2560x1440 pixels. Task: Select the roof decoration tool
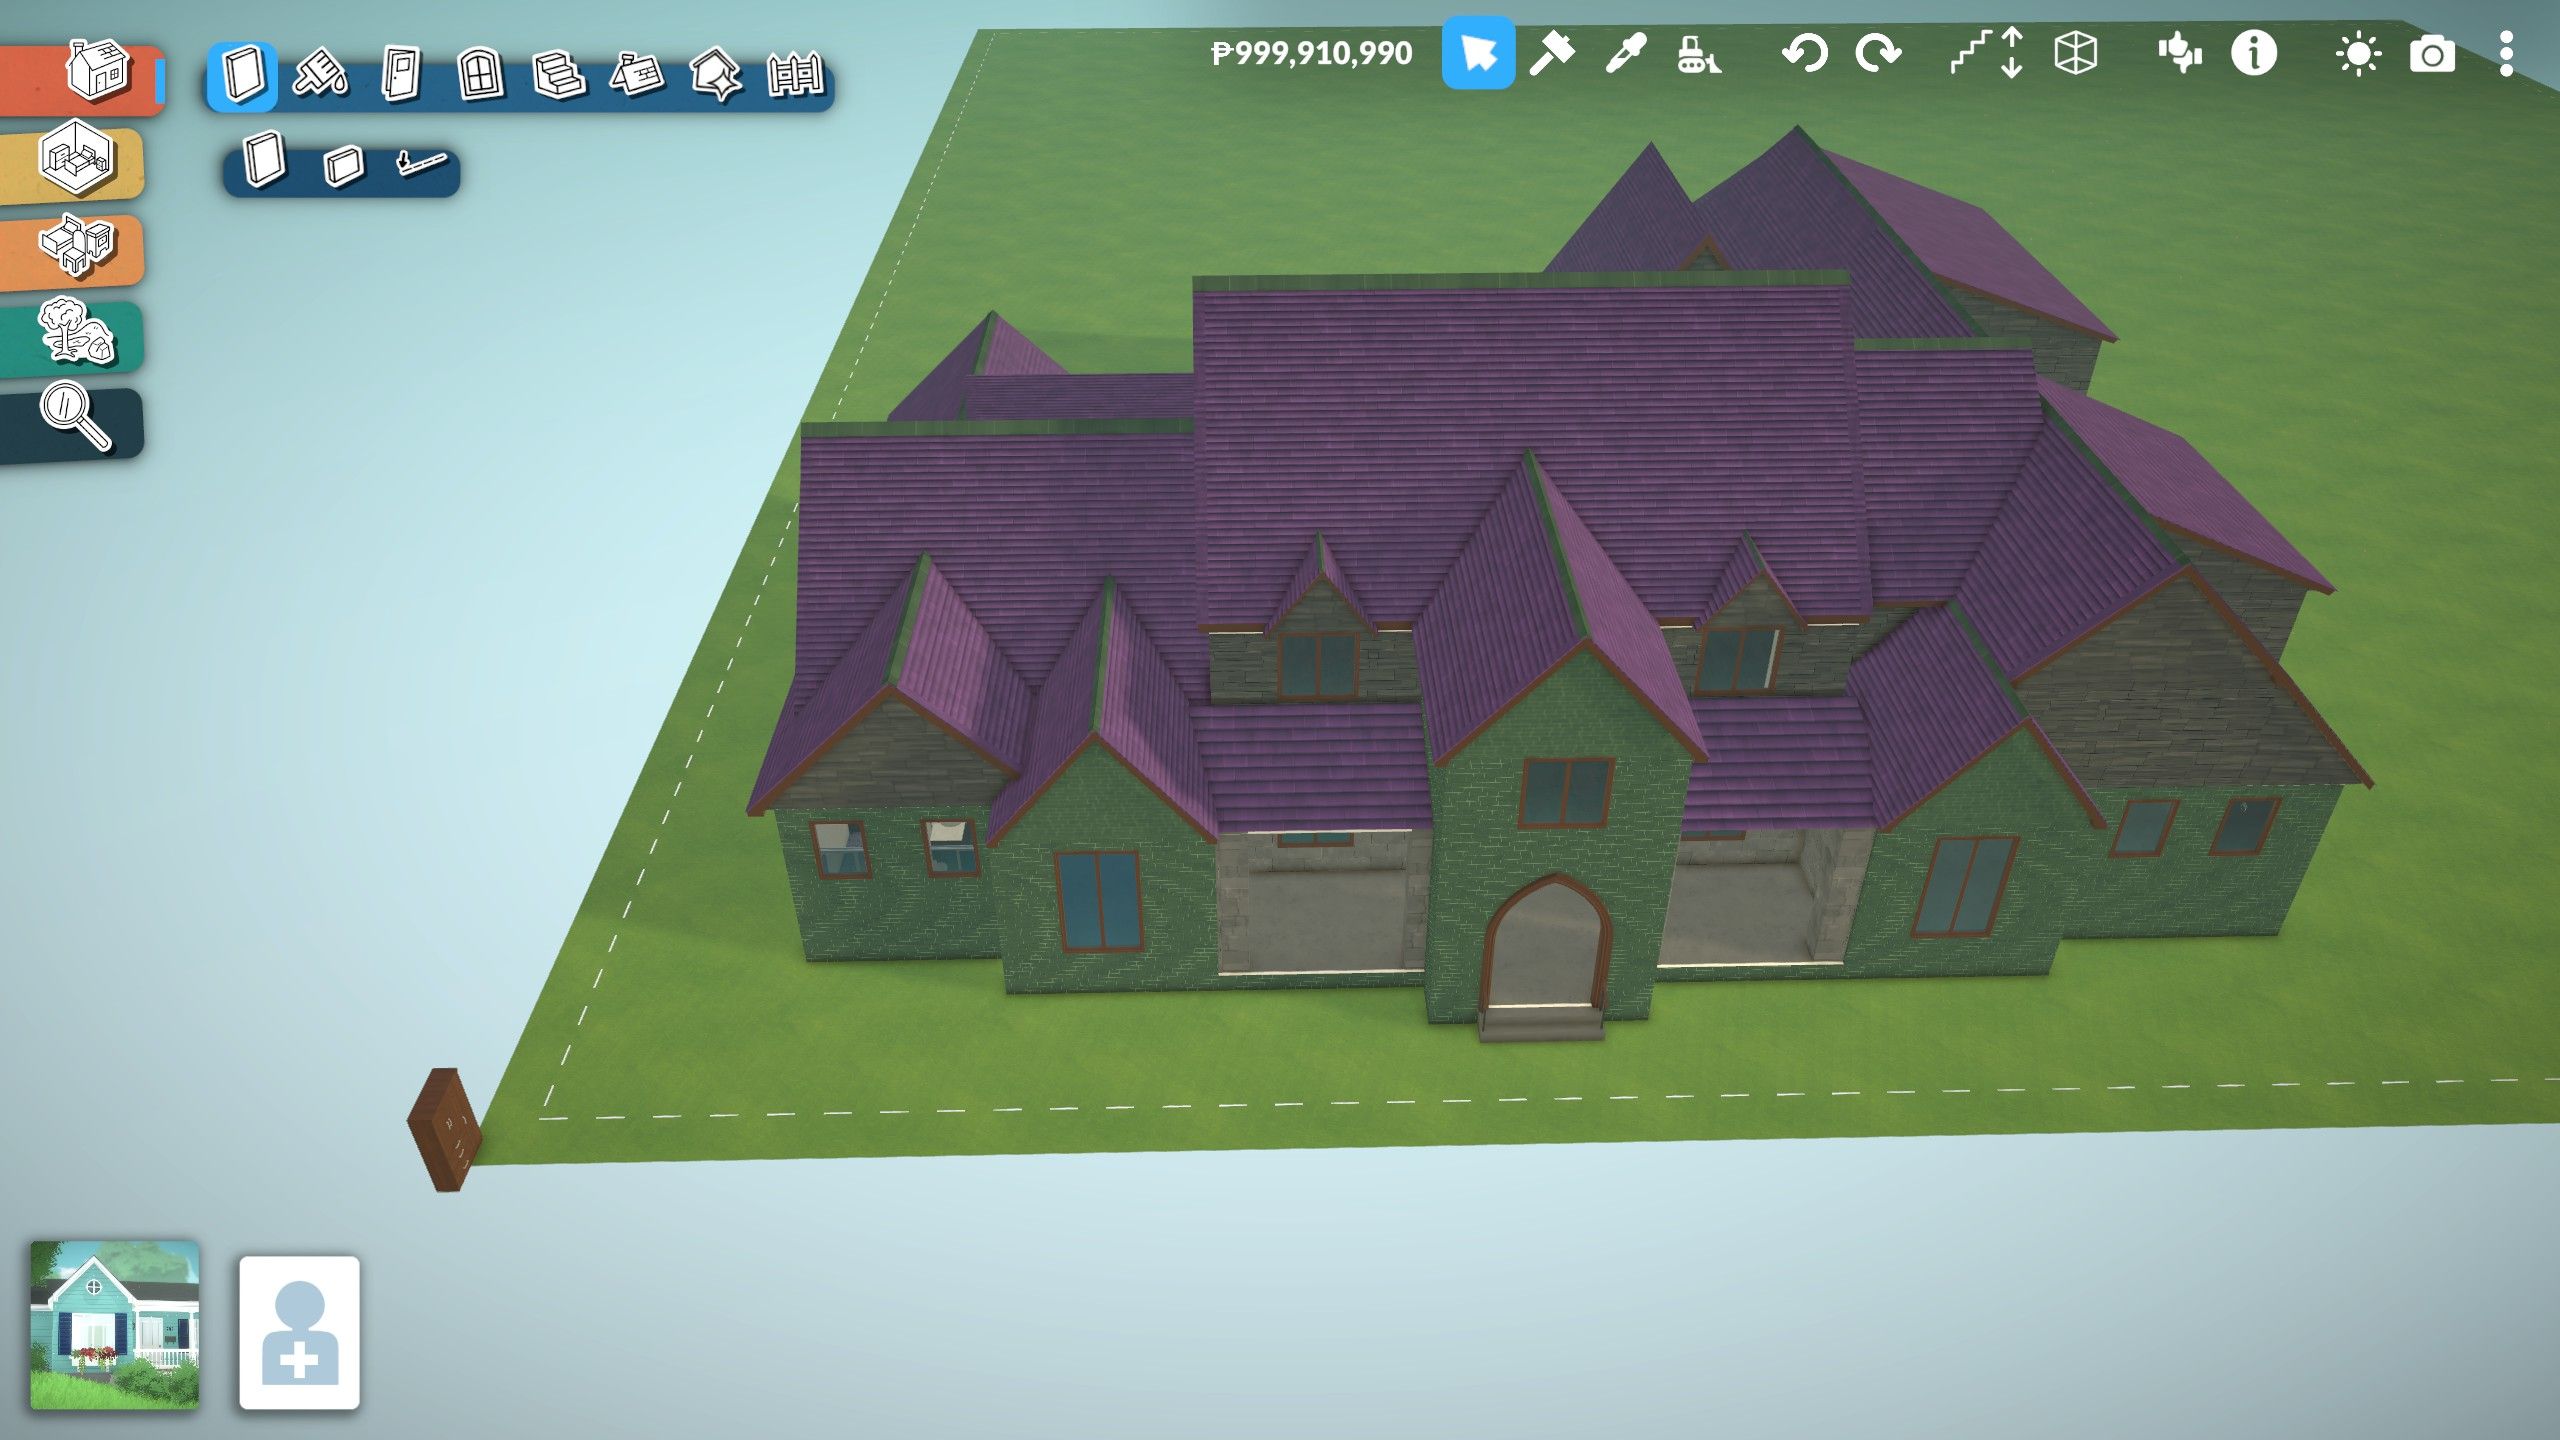pos(716,74)
